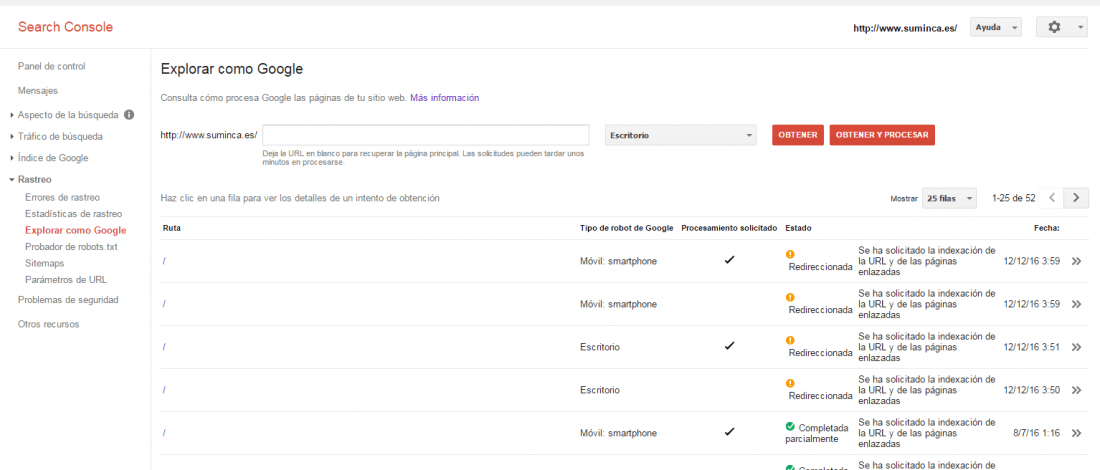Open the 25 filas rows dropdown
Image resolution: width=1100 pixels, height=470 pixels.
pos(949,199)
